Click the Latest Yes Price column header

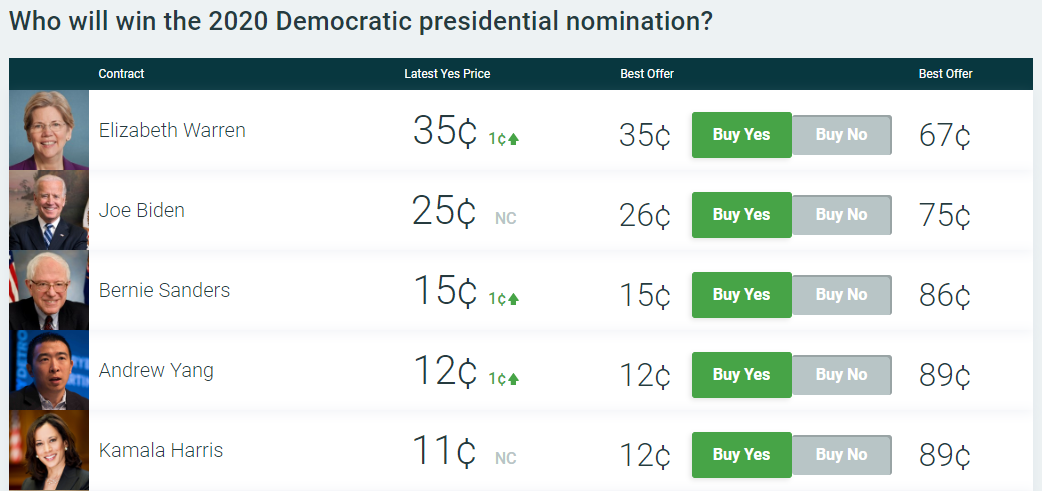point(447,74)
